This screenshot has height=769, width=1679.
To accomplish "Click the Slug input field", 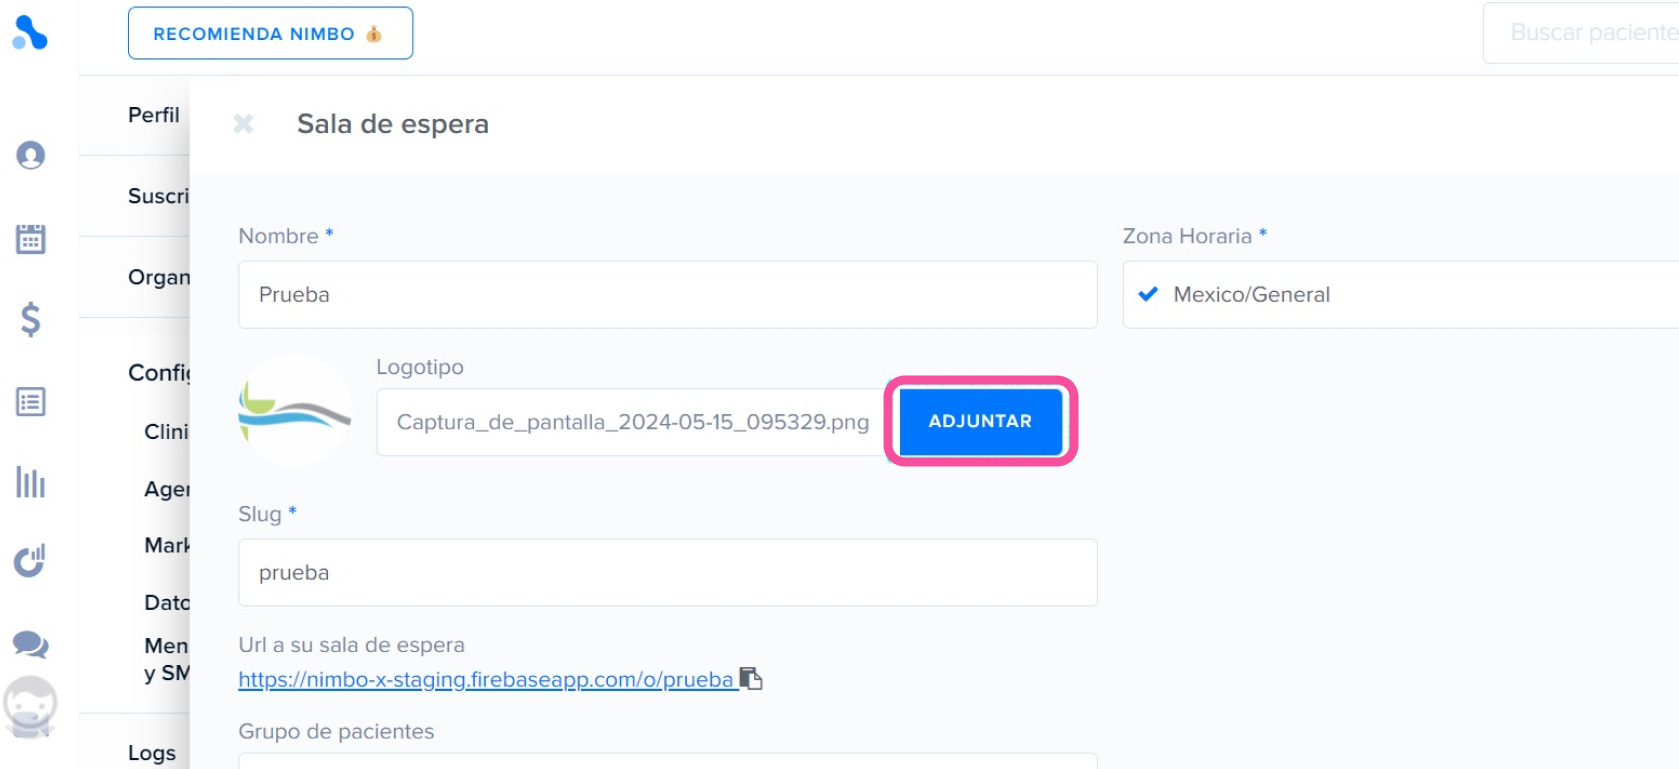I will tap(667, 572).
